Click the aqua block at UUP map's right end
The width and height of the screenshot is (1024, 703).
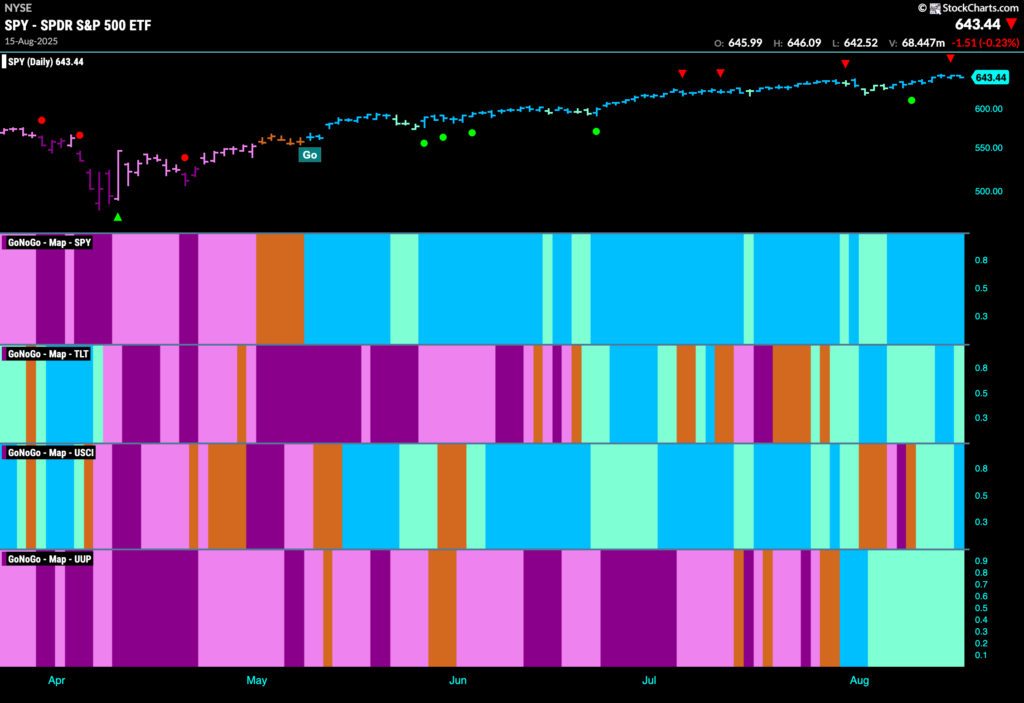(916, 608)
